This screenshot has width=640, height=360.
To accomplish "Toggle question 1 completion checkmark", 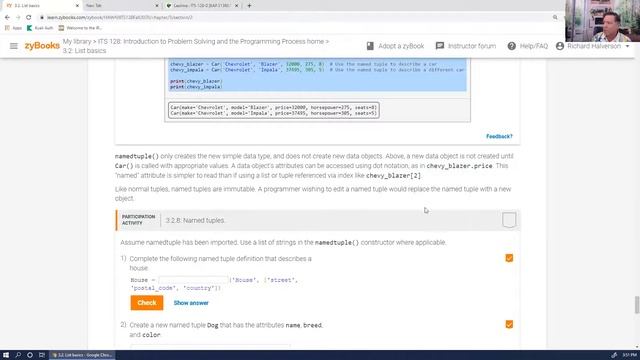I will pyautogui.click(x=509, y=258).
